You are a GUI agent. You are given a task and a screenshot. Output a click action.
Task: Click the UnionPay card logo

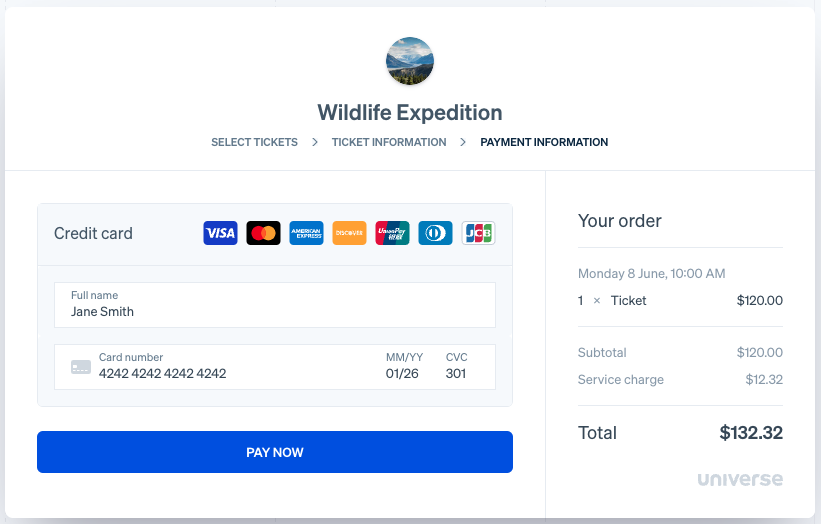[x=392, y=233]
